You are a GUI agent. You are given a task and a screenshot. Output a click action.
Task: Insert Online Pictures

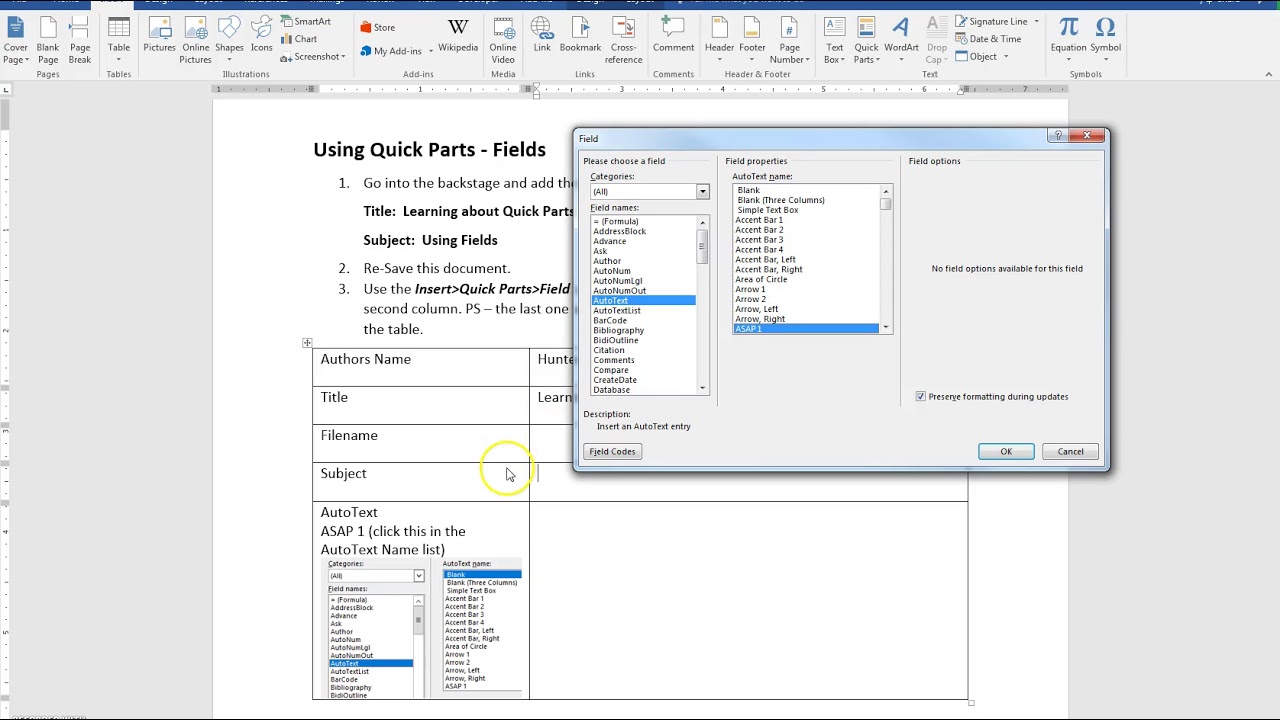pyautogui.click(x=196, y=41)
